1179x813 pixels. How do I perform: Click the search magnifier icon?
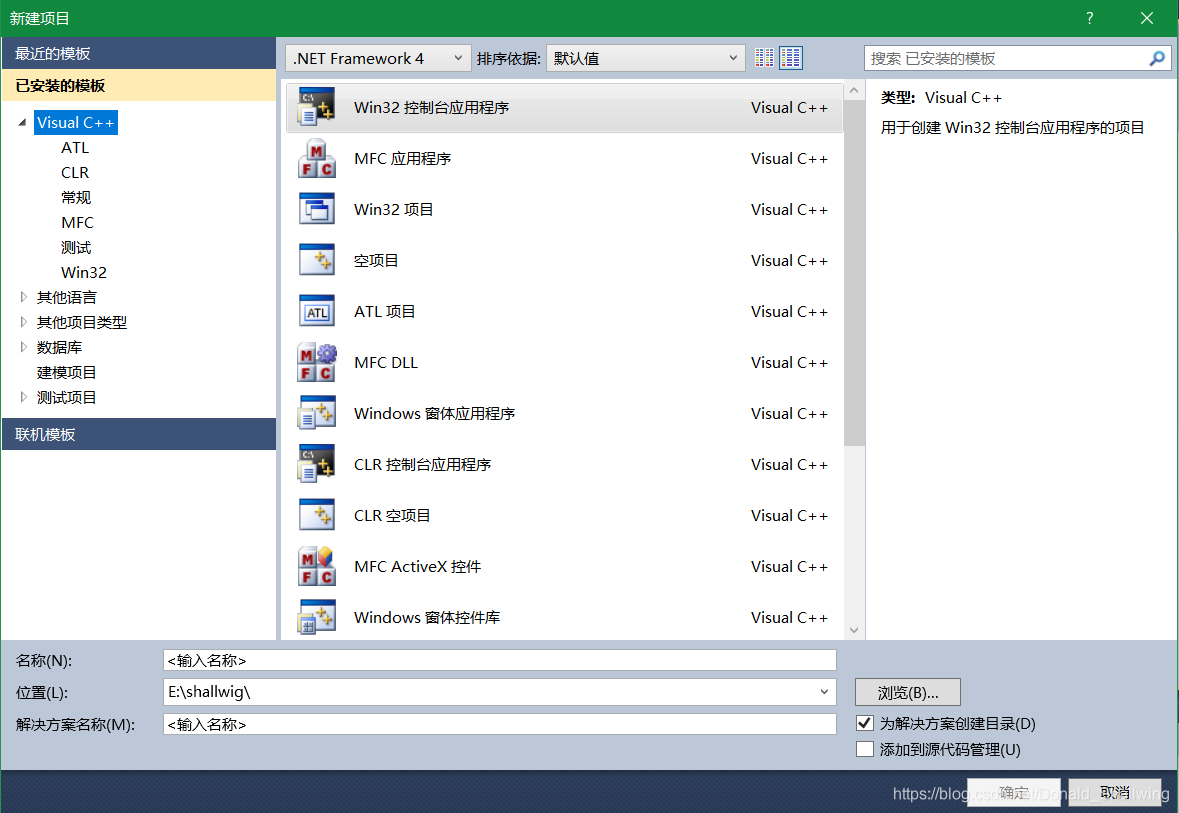(x=1156, y=58)
